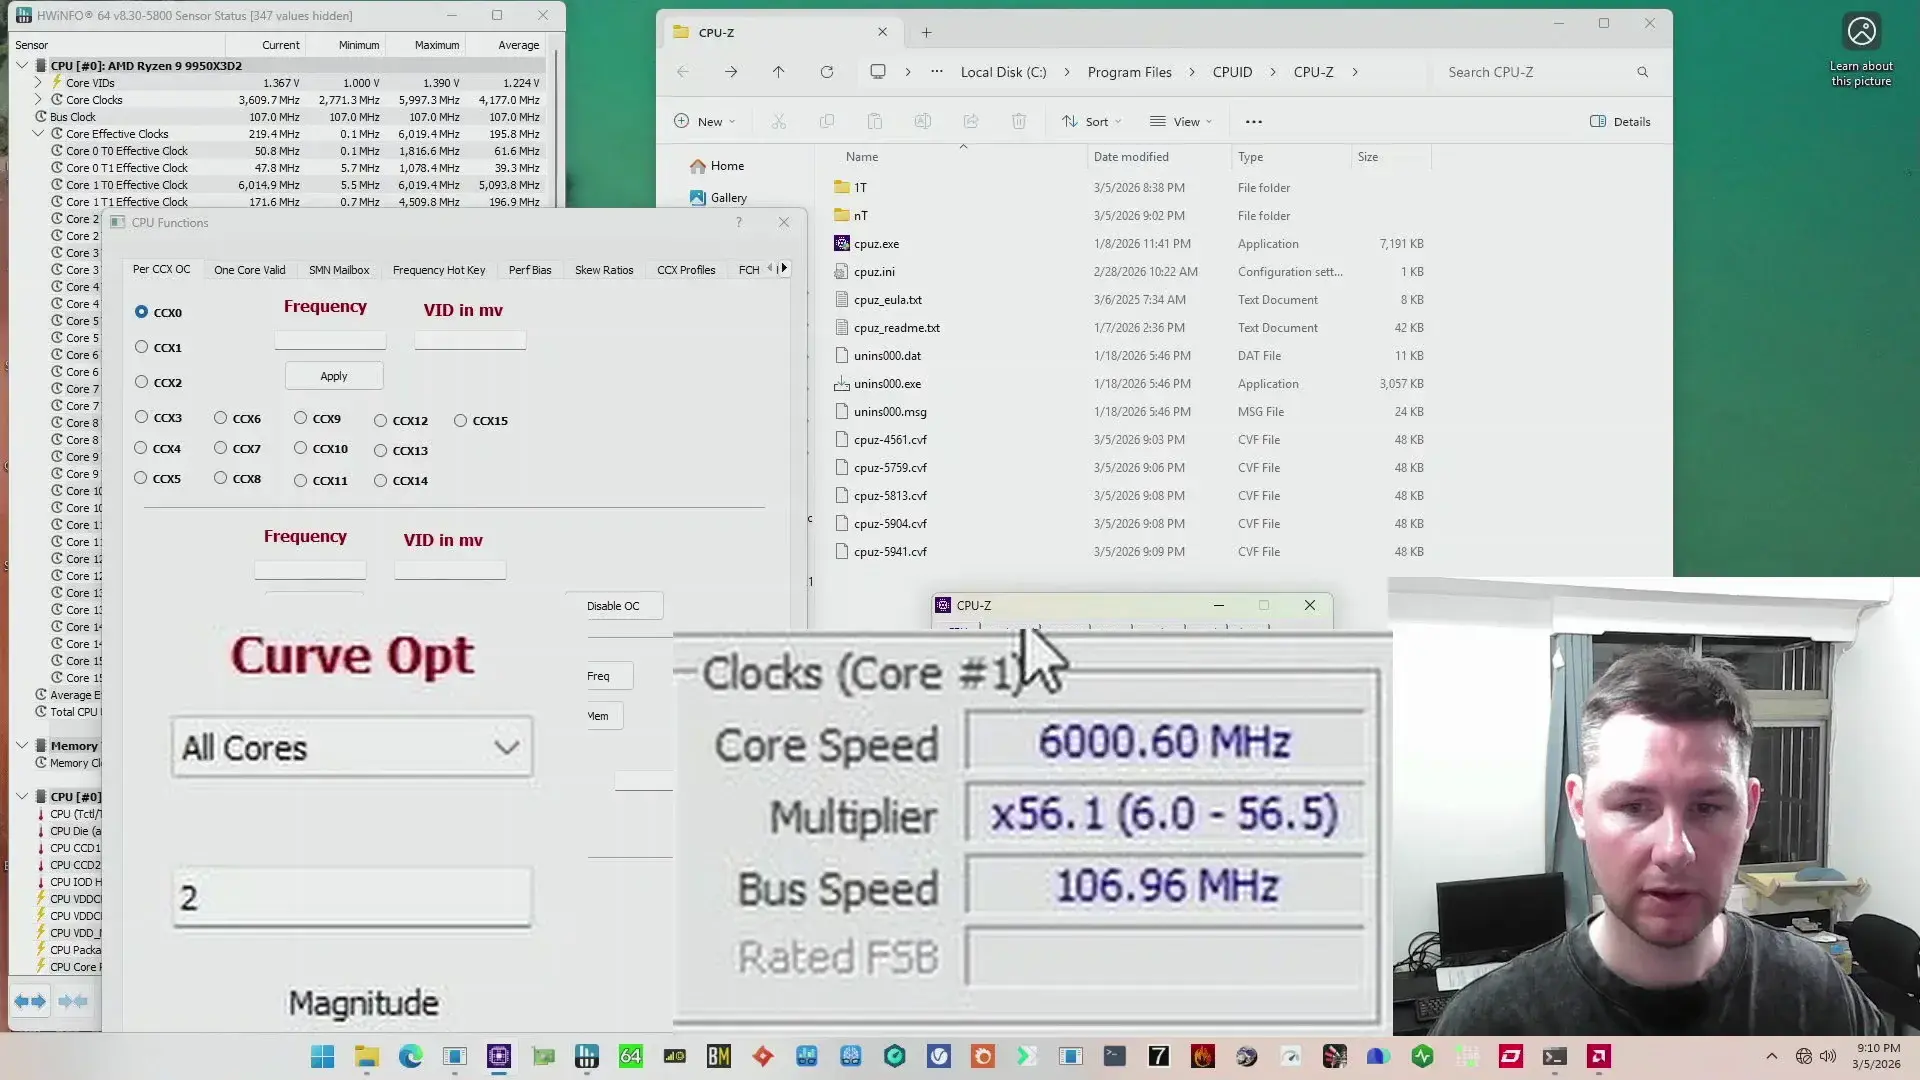Collapse the CPU [#0]: AMD Ryzen 9 tree node
The width and height of the screenshot is (1920, 1080).
[22, 66]
